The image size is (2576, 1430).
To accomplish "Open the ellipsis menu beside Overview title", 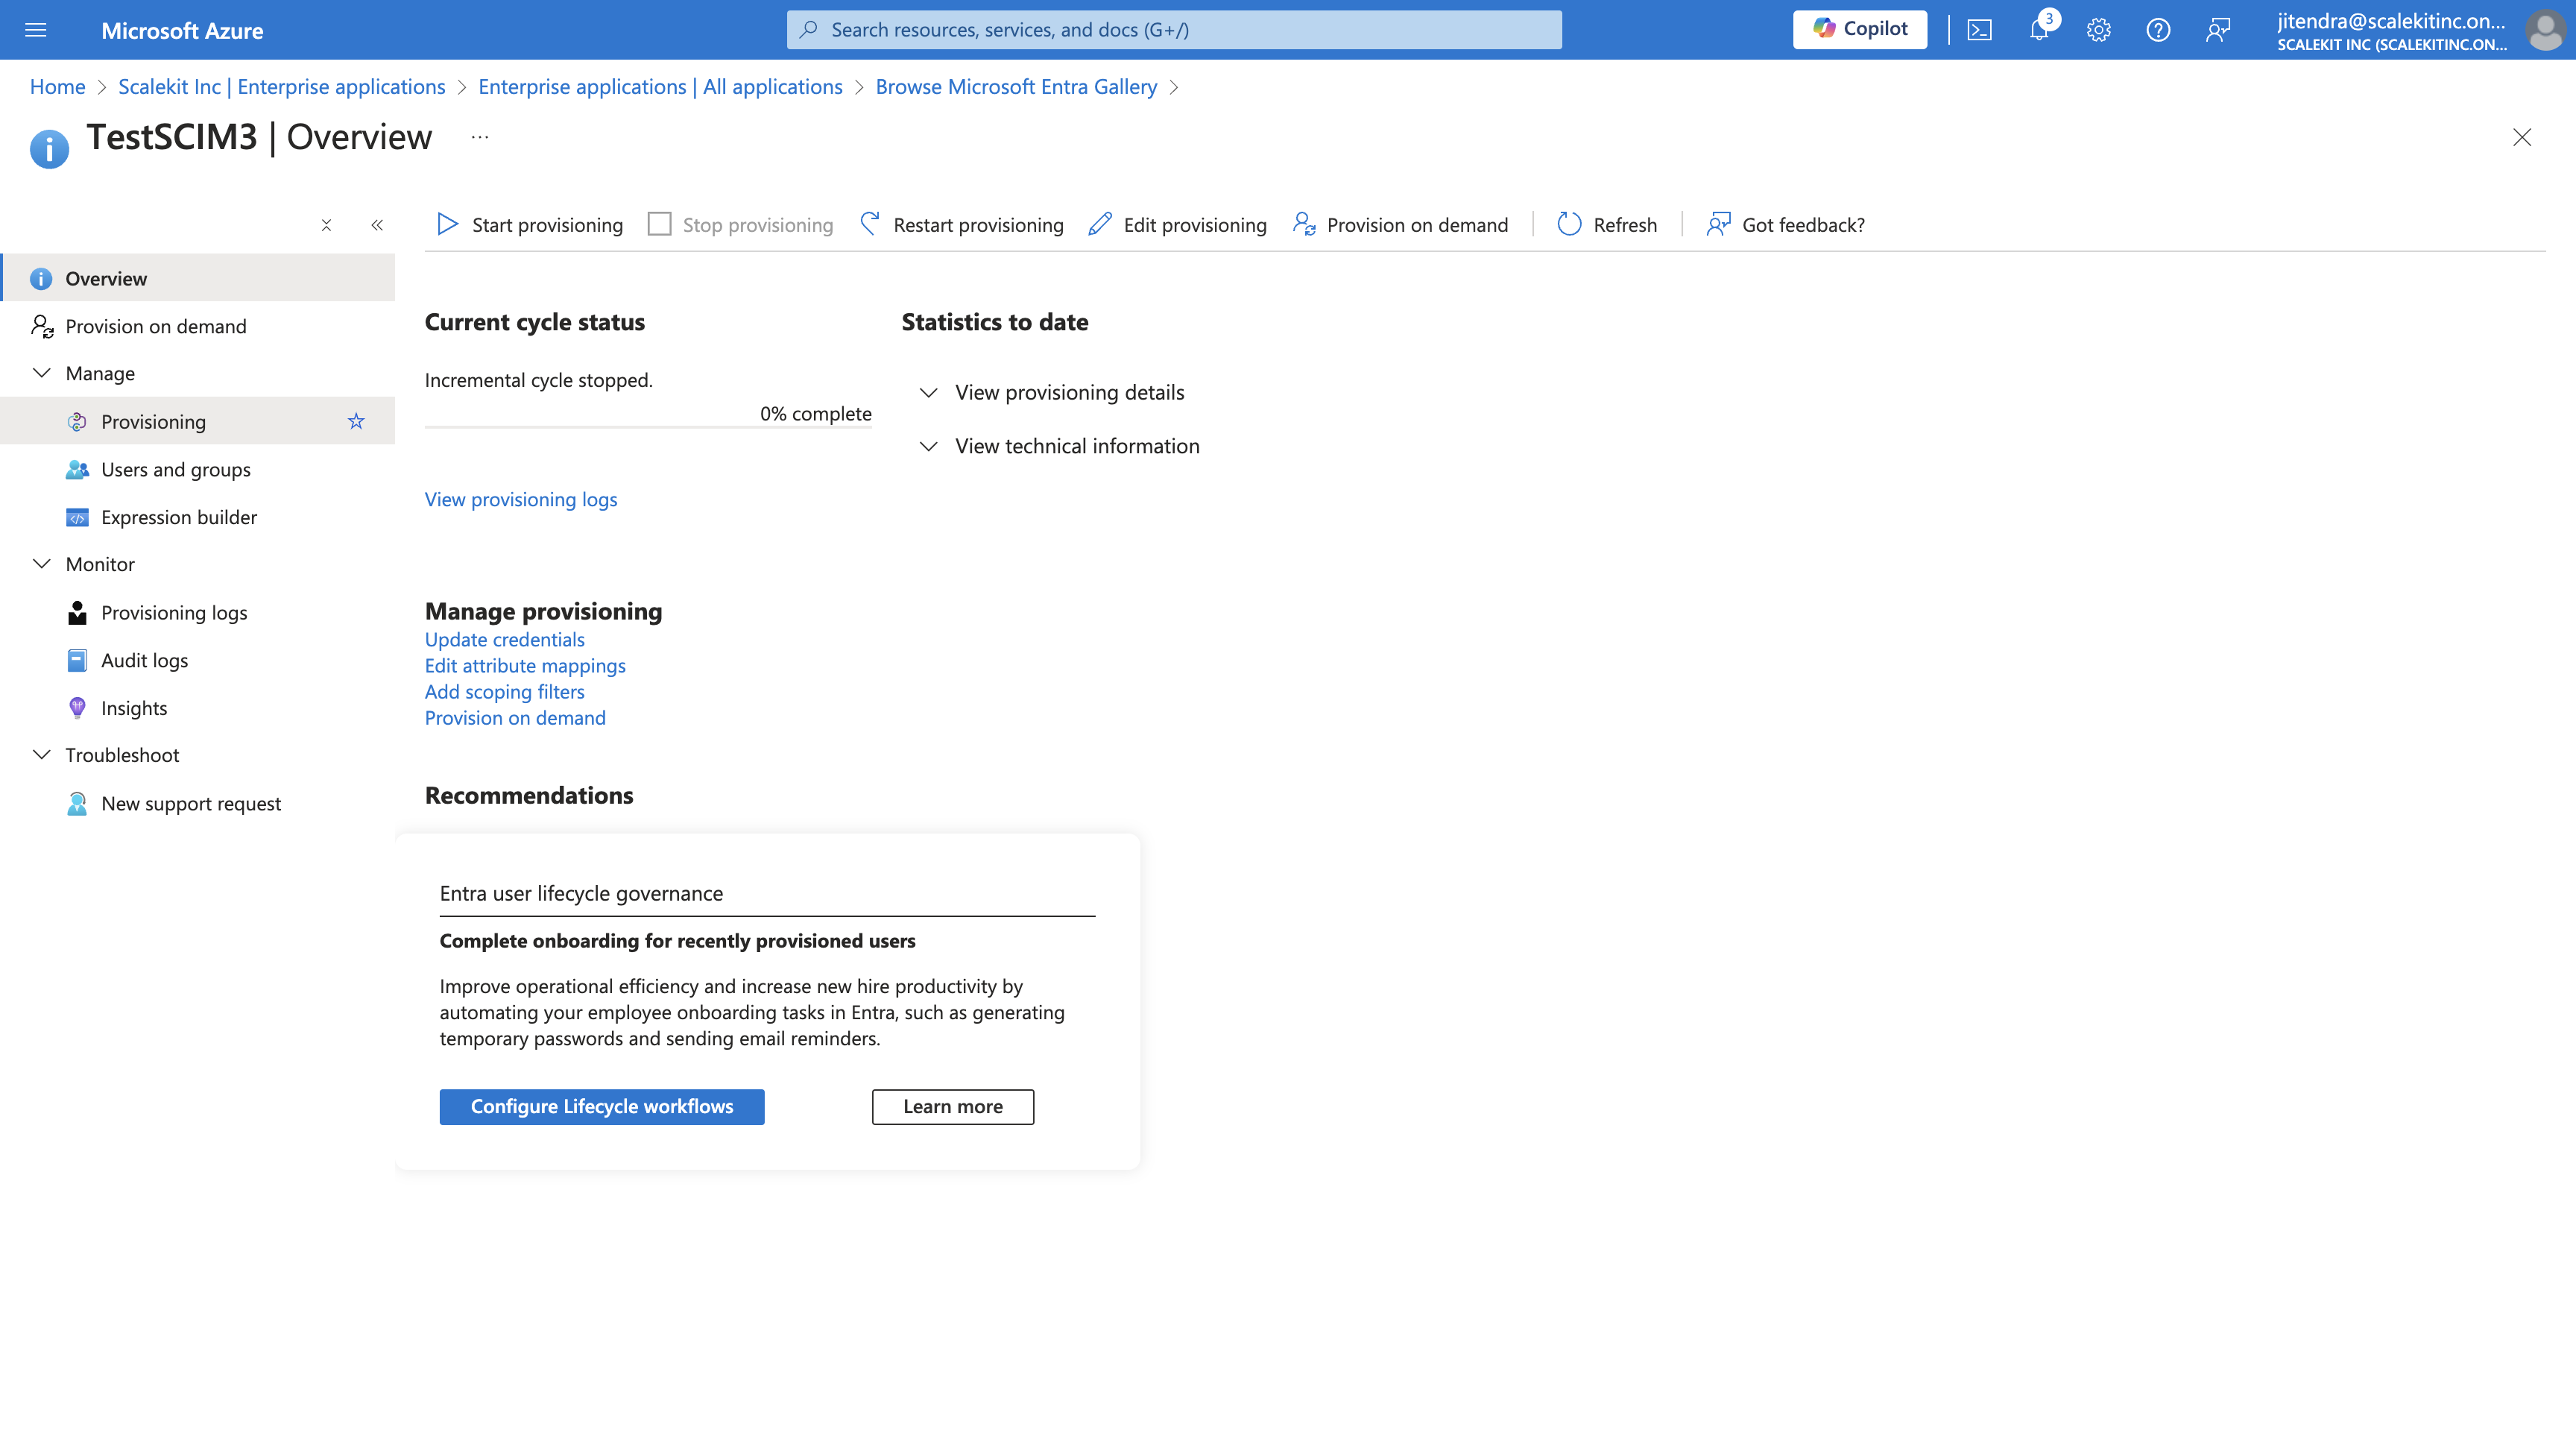I will coord(480,137).
